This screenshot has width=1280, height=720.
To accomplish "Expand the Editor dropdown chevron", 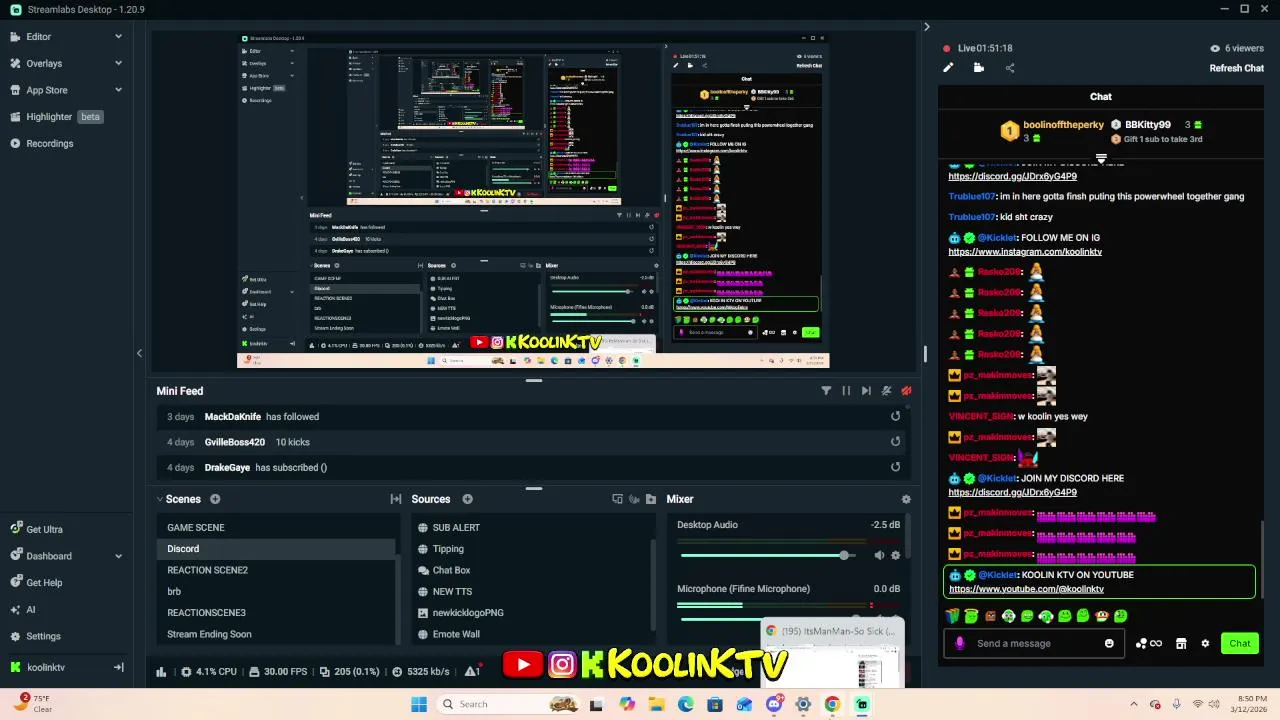I will [x=118, y=37].
